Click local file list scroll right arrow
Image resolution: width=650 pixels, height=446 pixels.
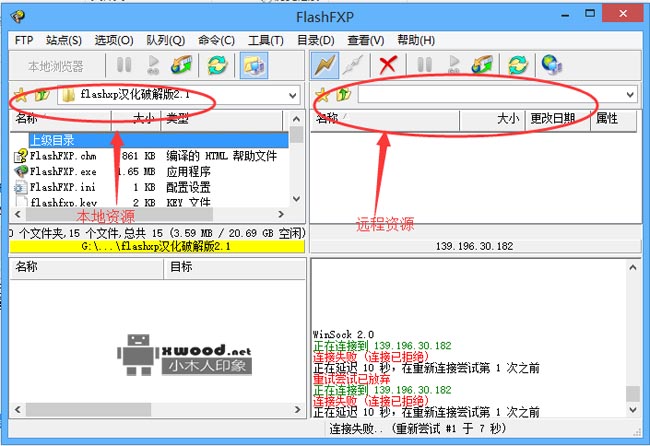coord(281,214)
